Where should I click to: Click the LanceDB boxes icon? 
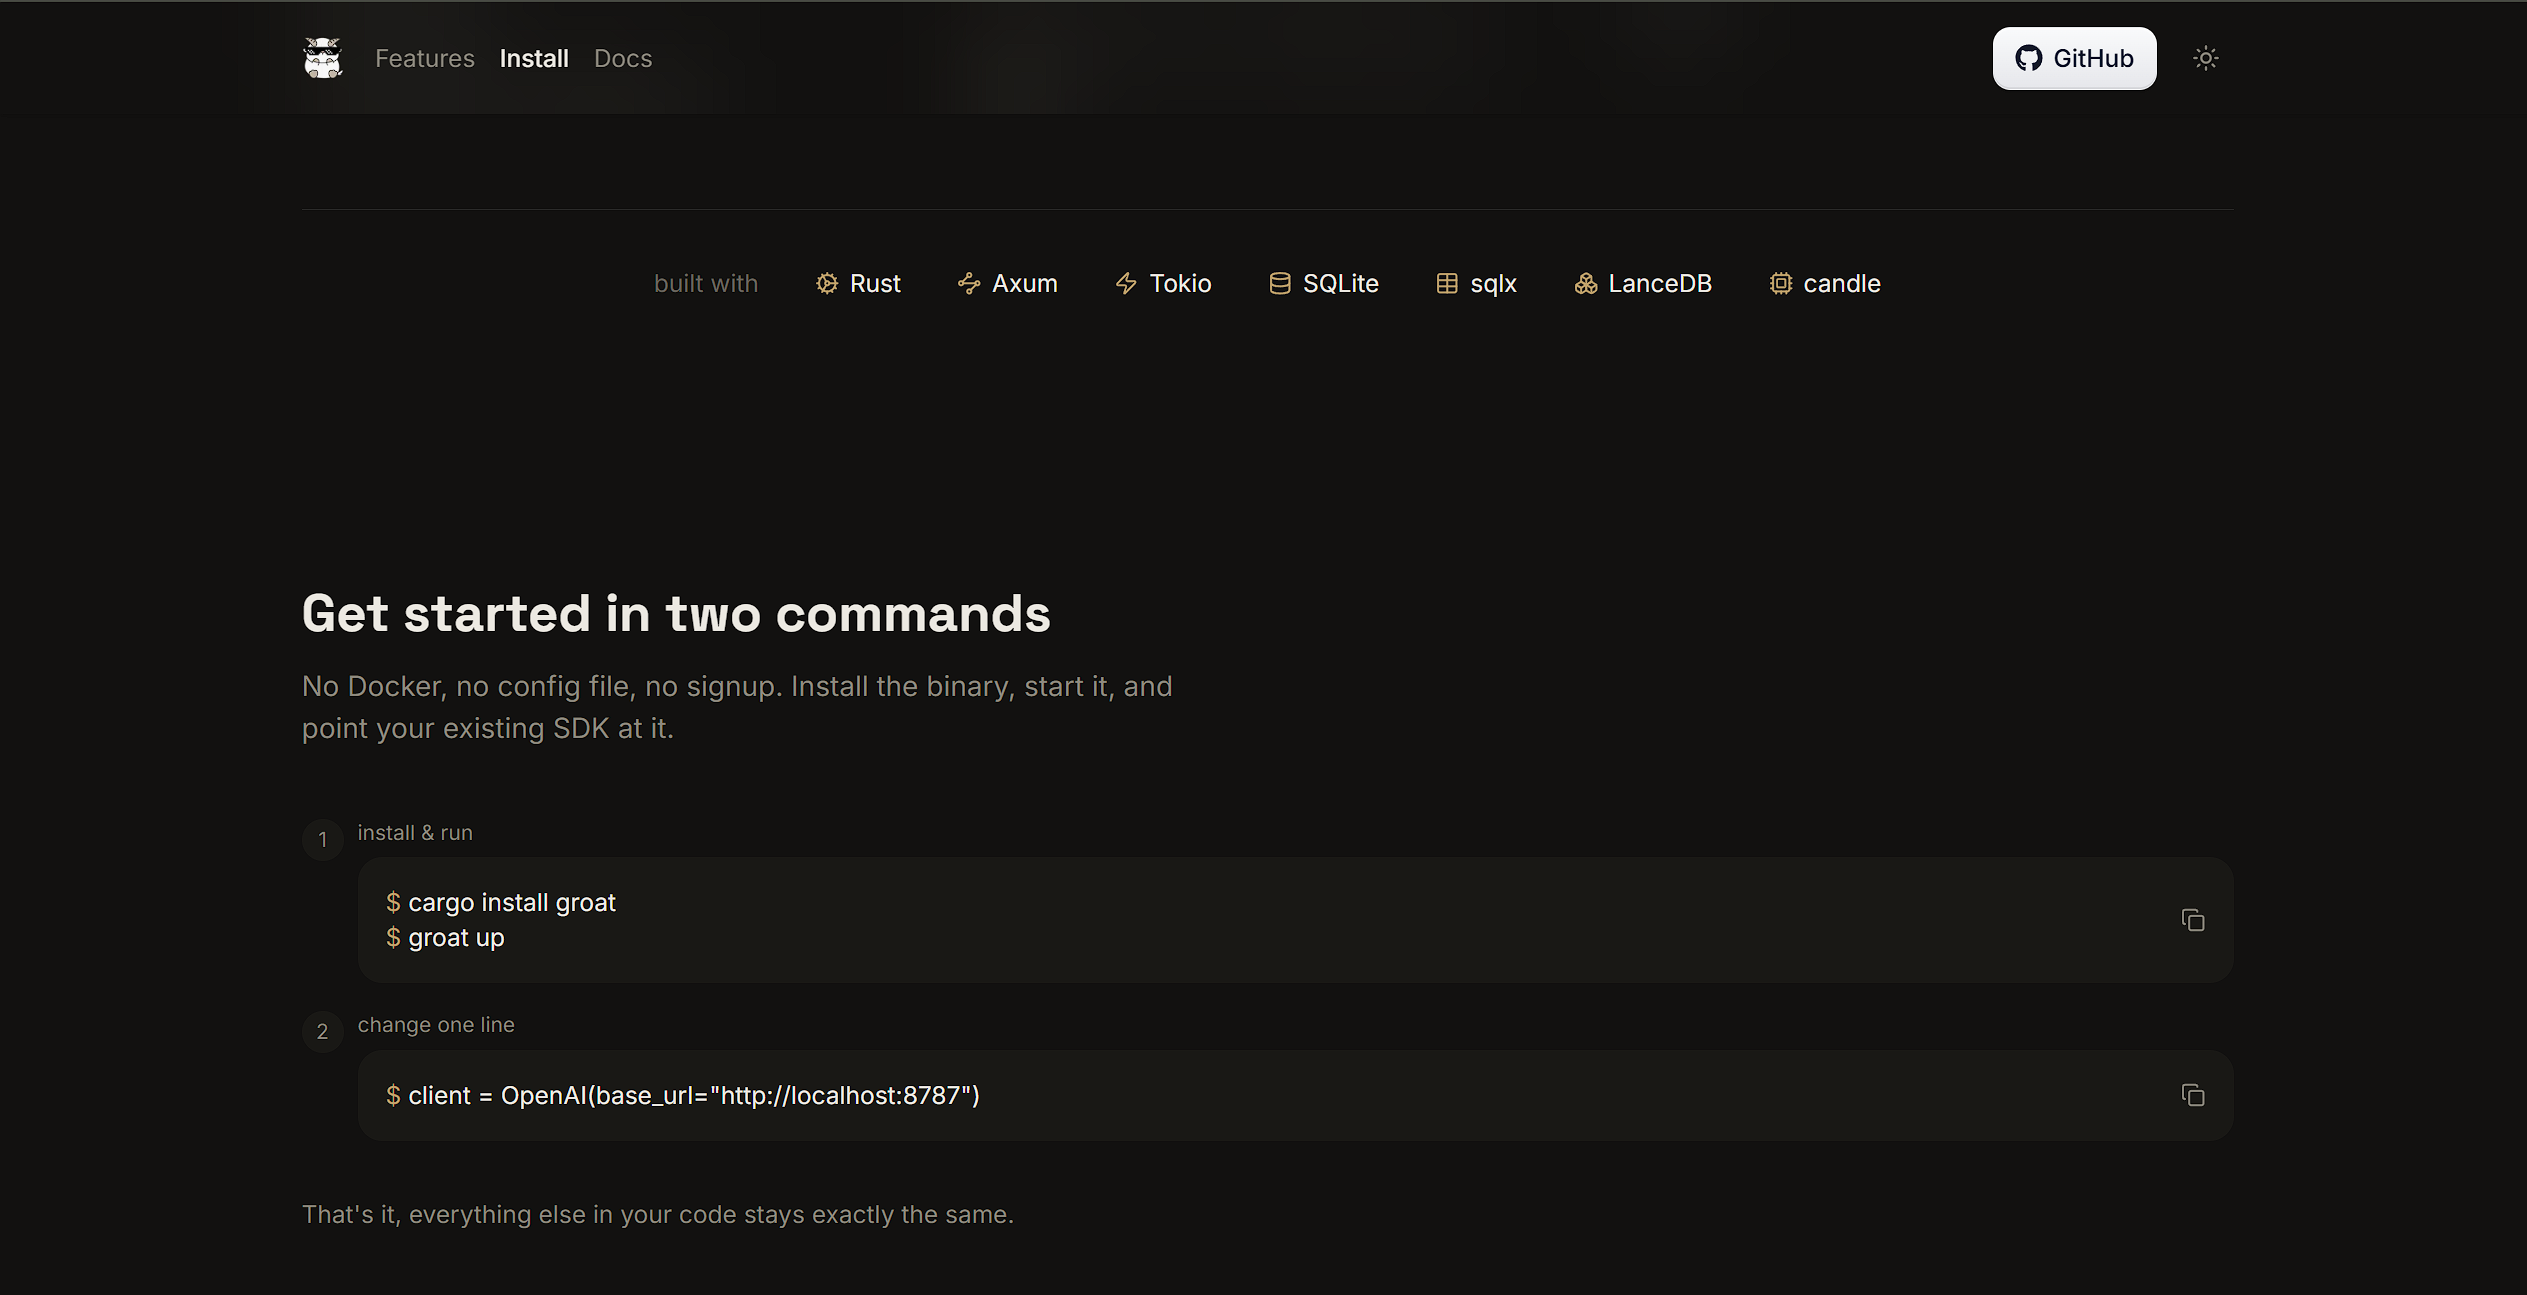[x=1586, y=284]
